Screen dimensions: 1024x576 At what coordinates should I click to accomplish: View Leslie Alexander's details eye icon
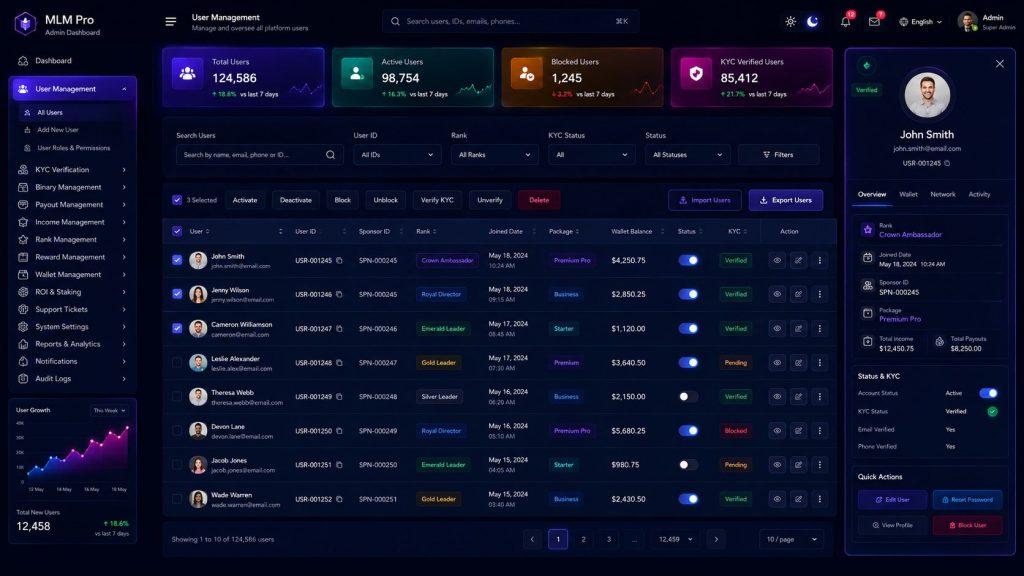tap(777, 362)
